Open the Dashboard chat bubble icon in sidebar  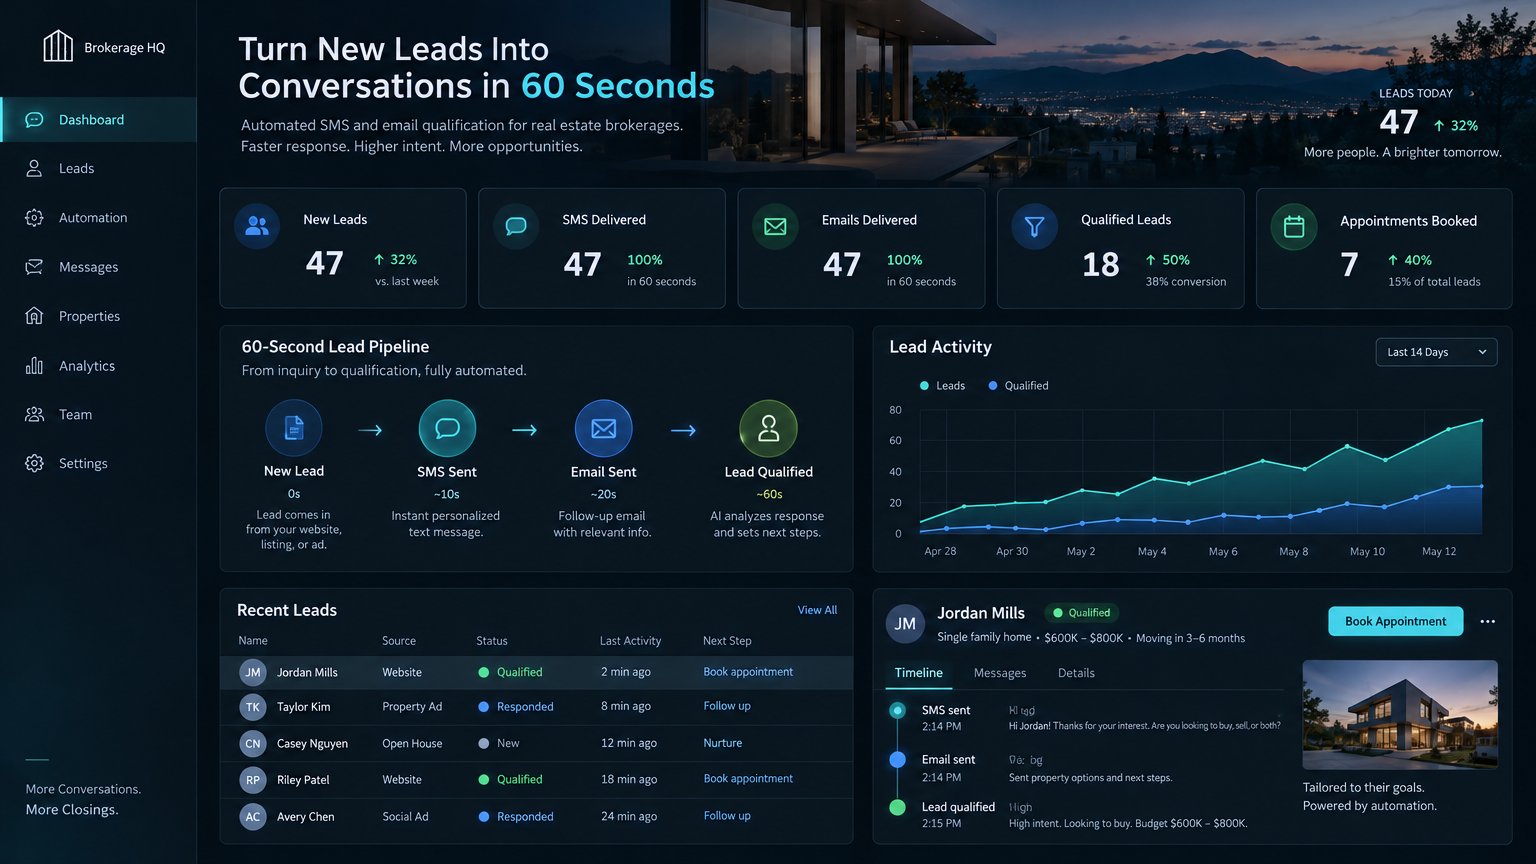click(34, 120)
